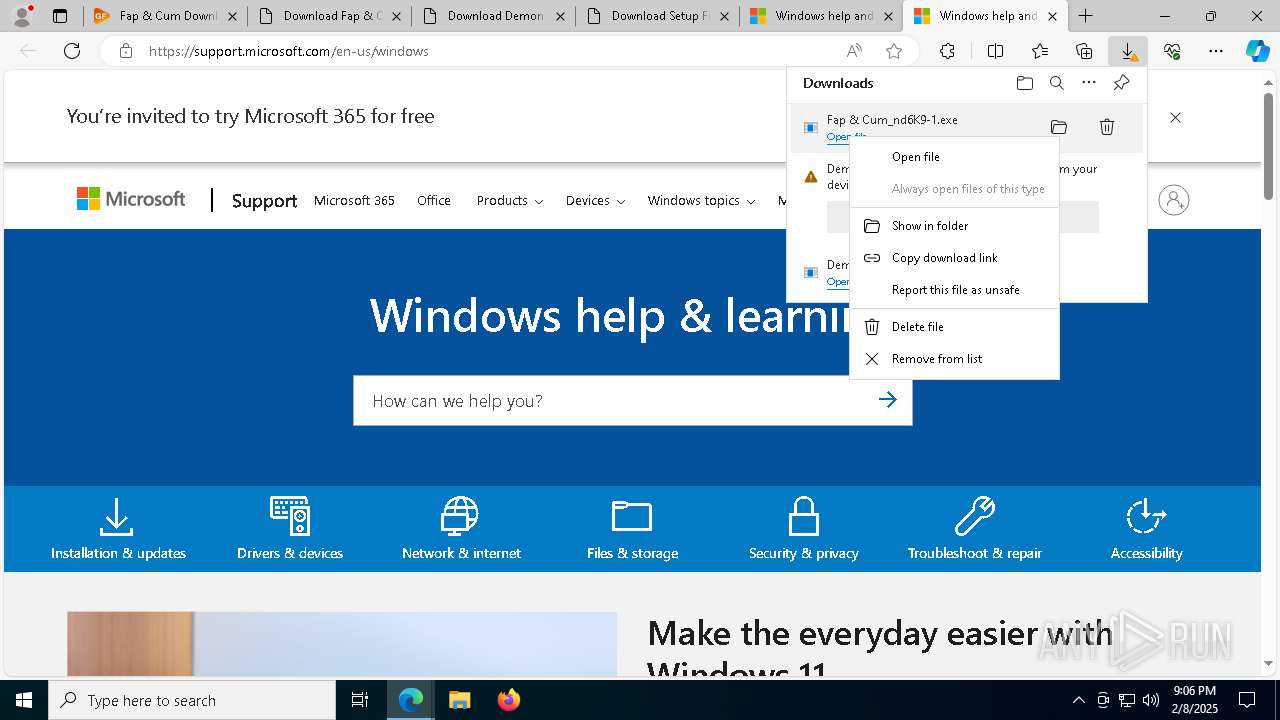The height and width of the screenshot is (720, 1280).
Task: Open Collections icon in toolbar
Action: pyautogui.click(x=1084, y=51)
